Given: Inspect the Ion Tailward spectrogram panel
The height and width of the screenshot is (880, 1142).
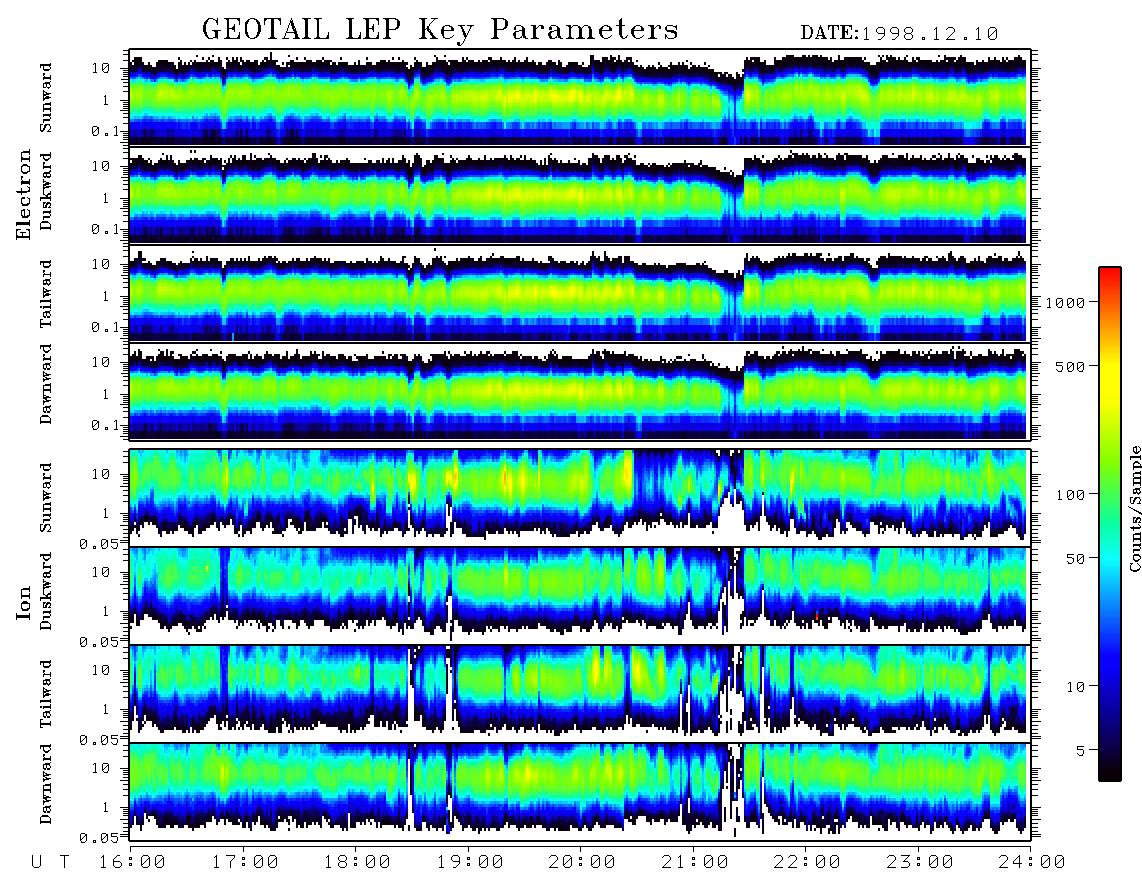Looking at the screenshot, I should 580,694.
